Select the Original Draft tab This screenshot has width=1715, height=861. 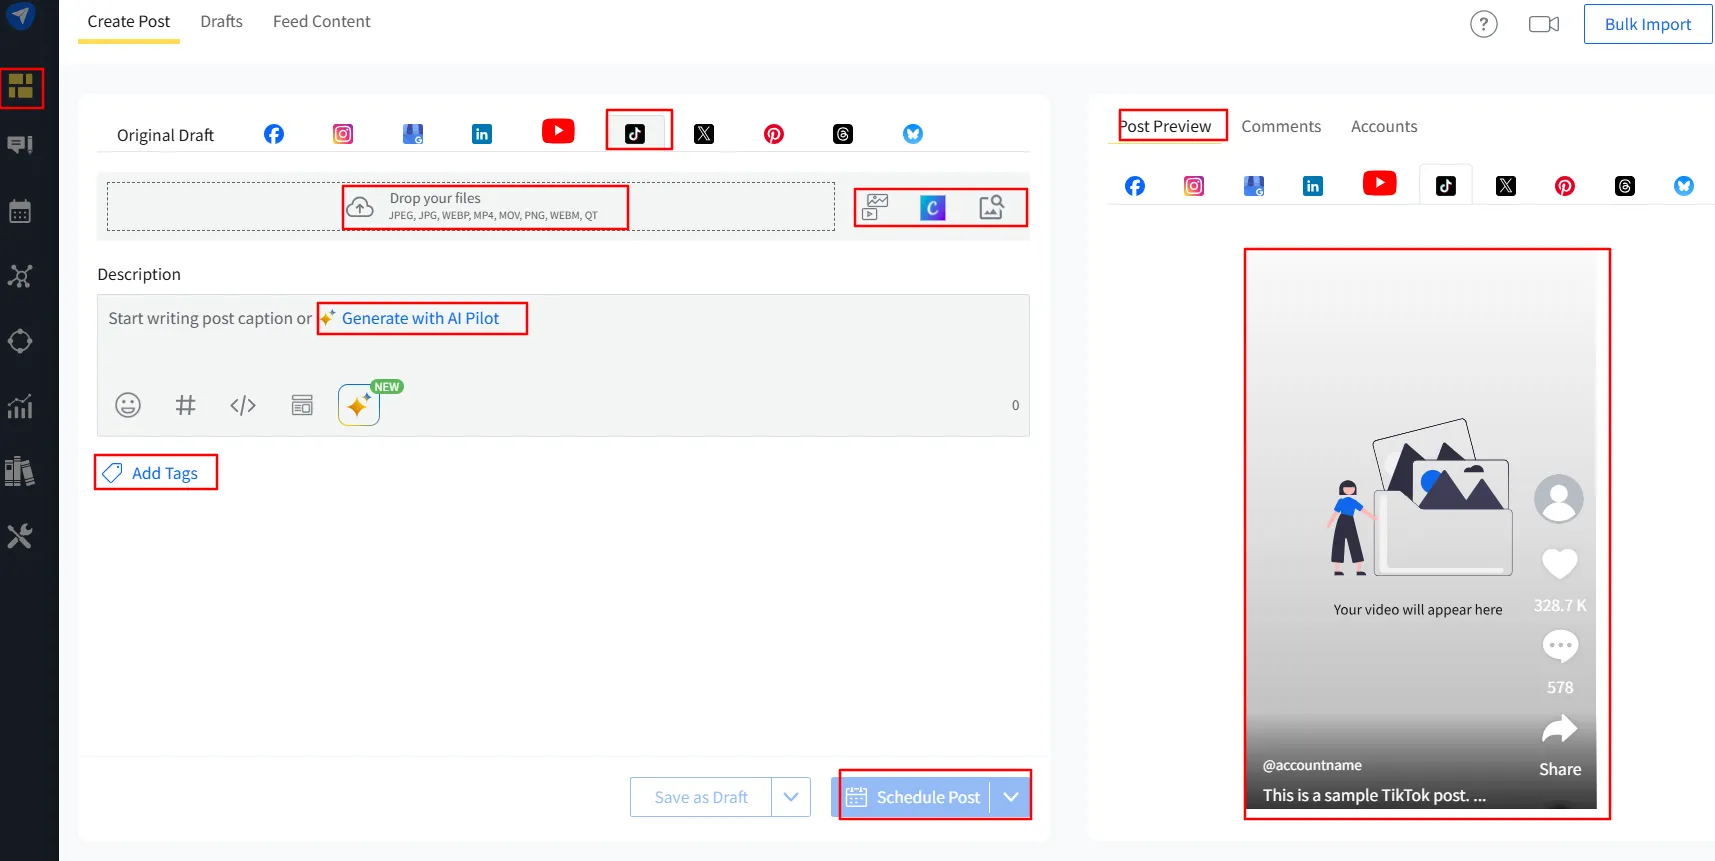tap(165, 135)
